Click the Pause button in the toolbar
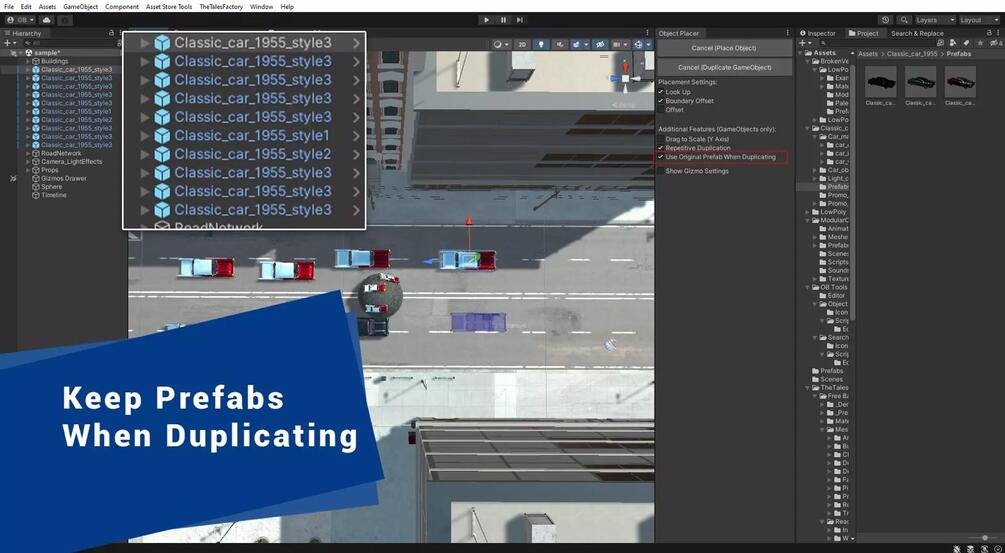Image resolution: width=1005 pixels, height=553 pixels. click(503, 20)
